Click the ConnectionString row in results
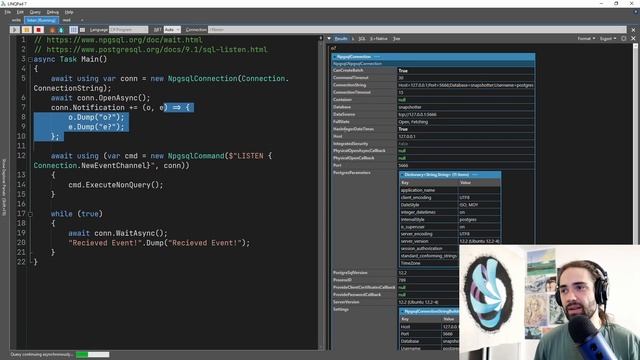640x360 pixels. click(433, 85)
